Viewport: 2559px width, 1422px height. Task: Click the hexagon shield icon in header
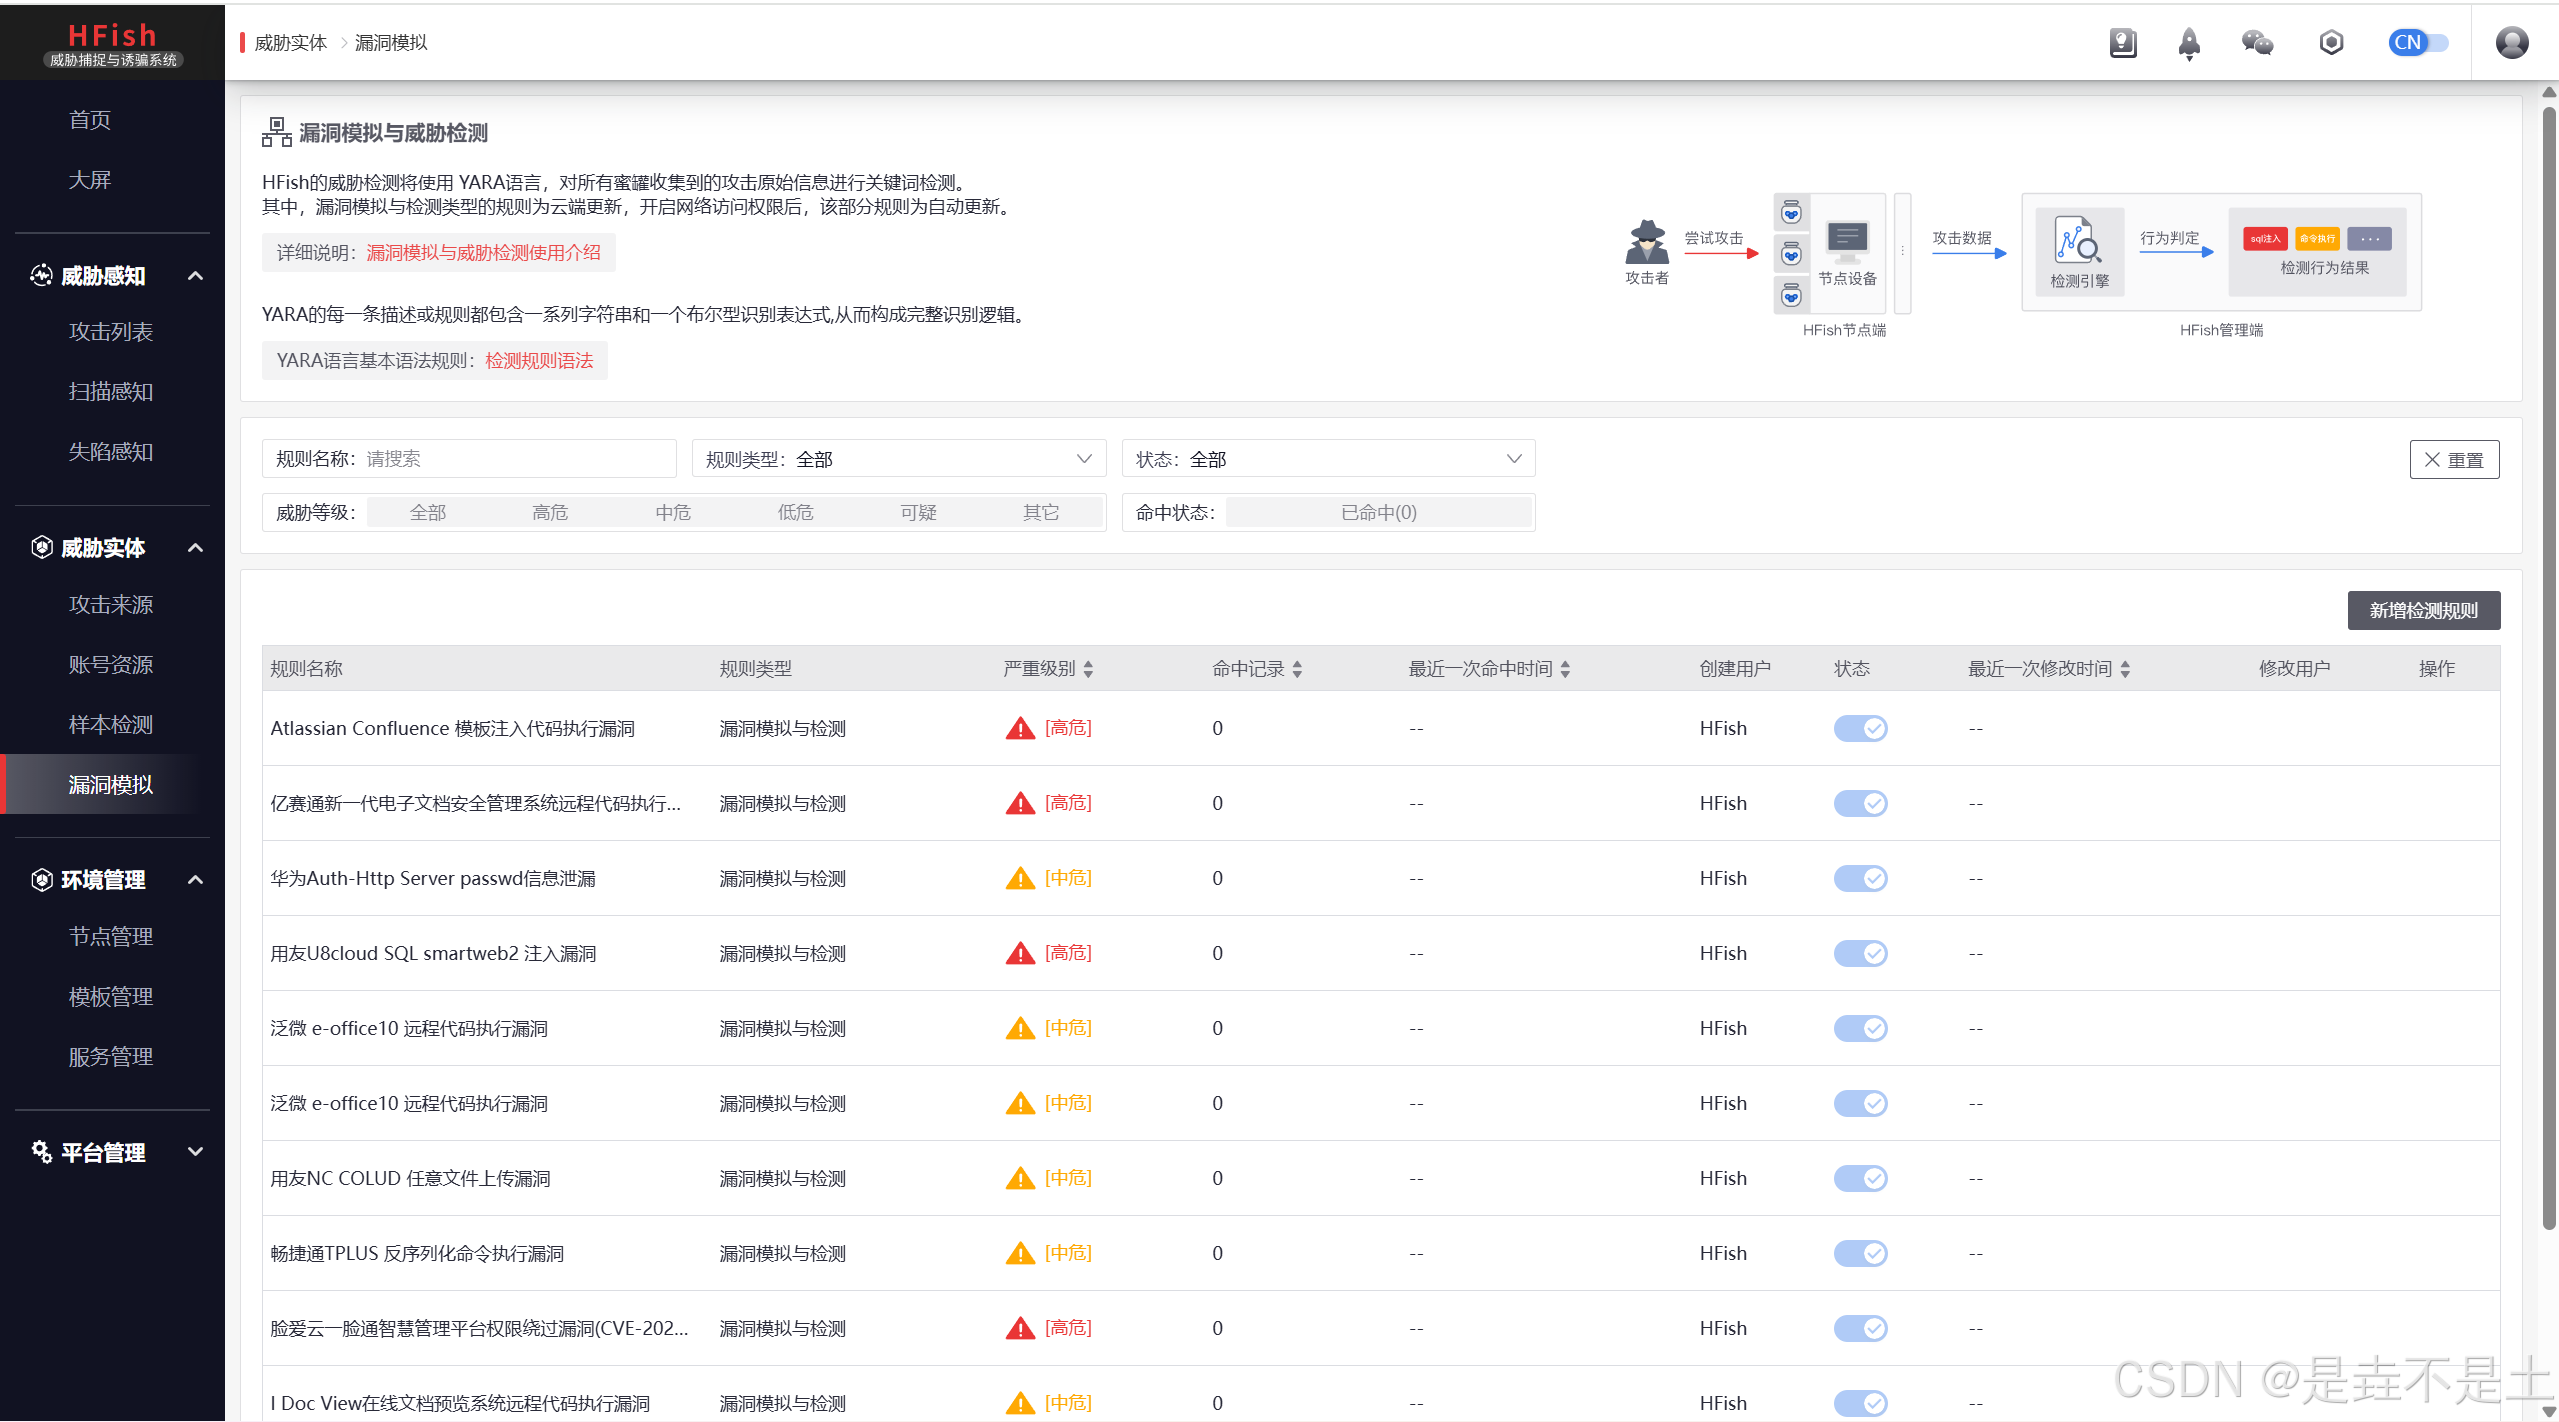click(x=2331, y=43)
